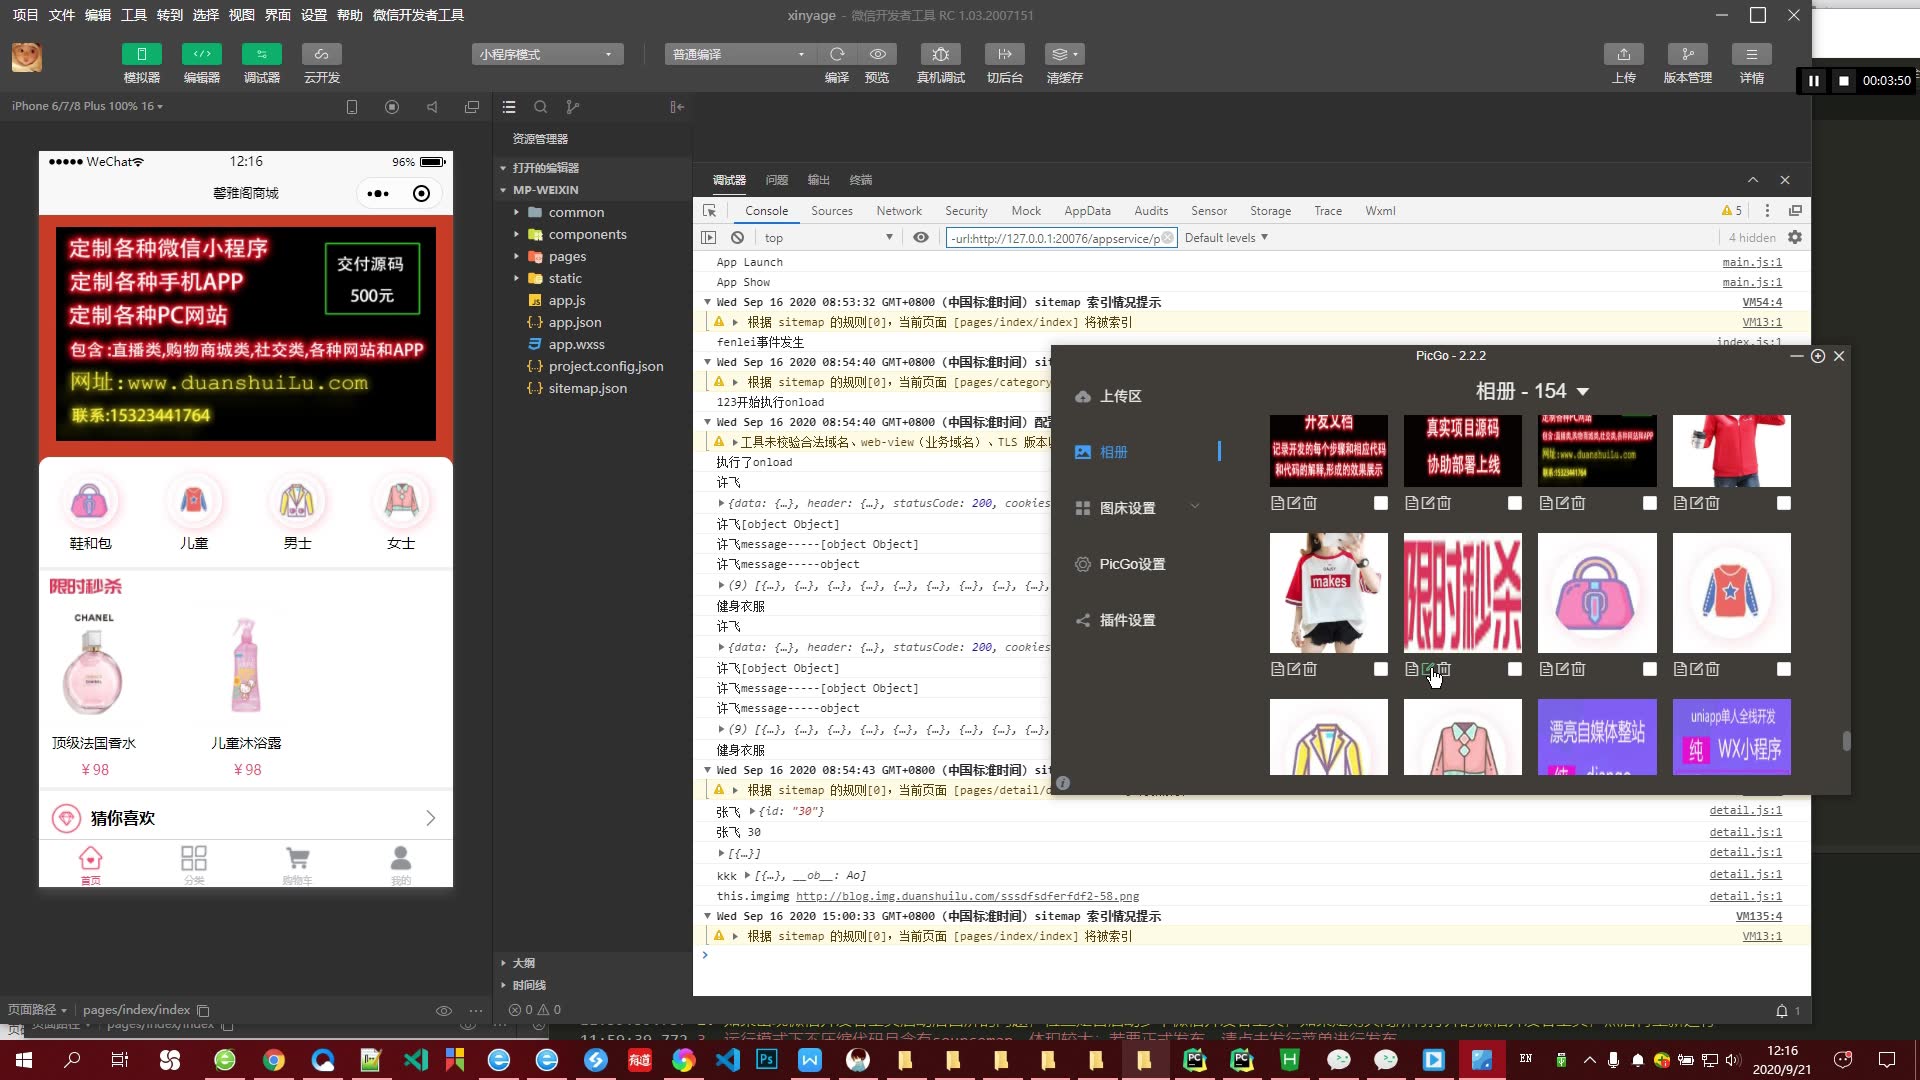This screenshot has height=1080, width=1920.
Task: Open the PicGo设置 sidebar item
Action: point(1132,564)
